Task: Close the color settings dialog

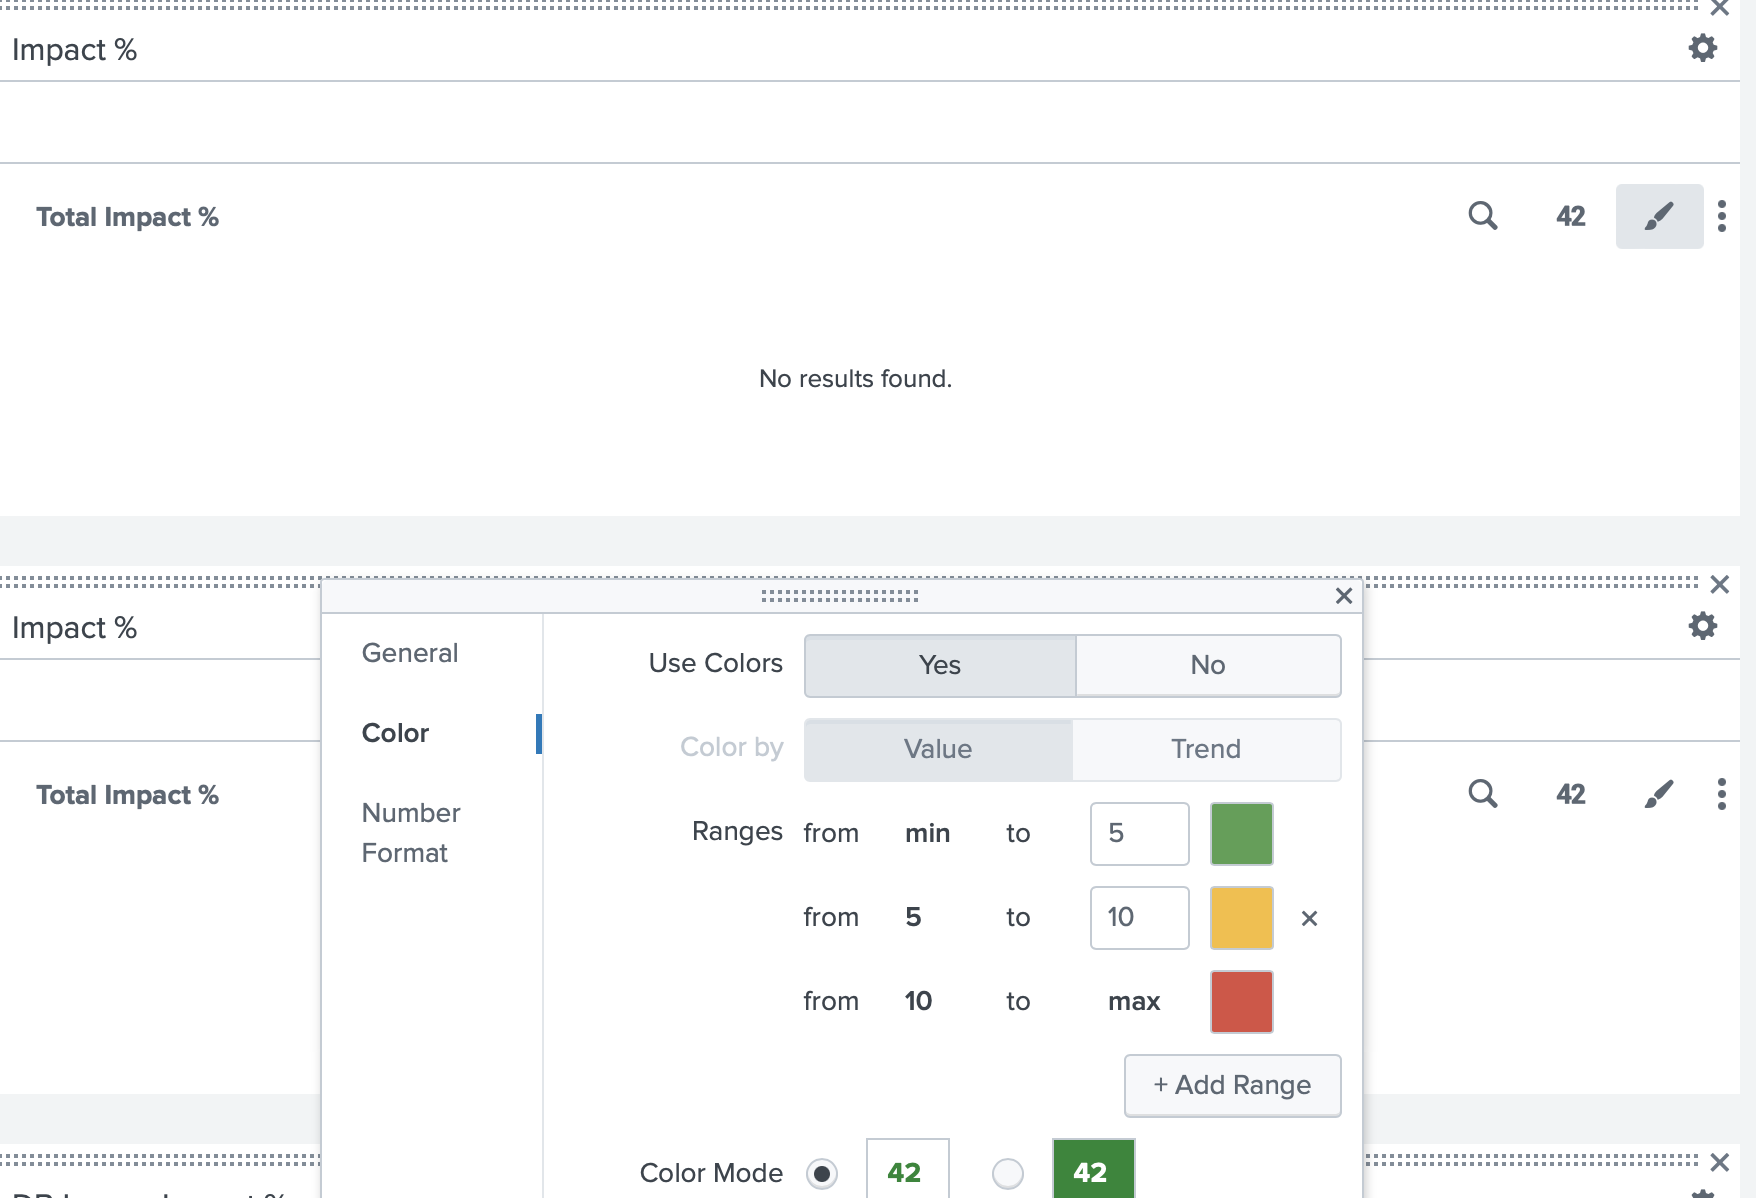Action: [x=1344, y=596]
